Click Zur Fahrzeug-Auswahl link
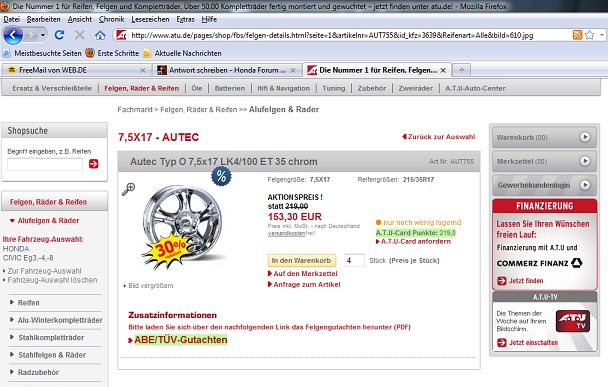This screenshot has width=608, height=387. (44, 271)
